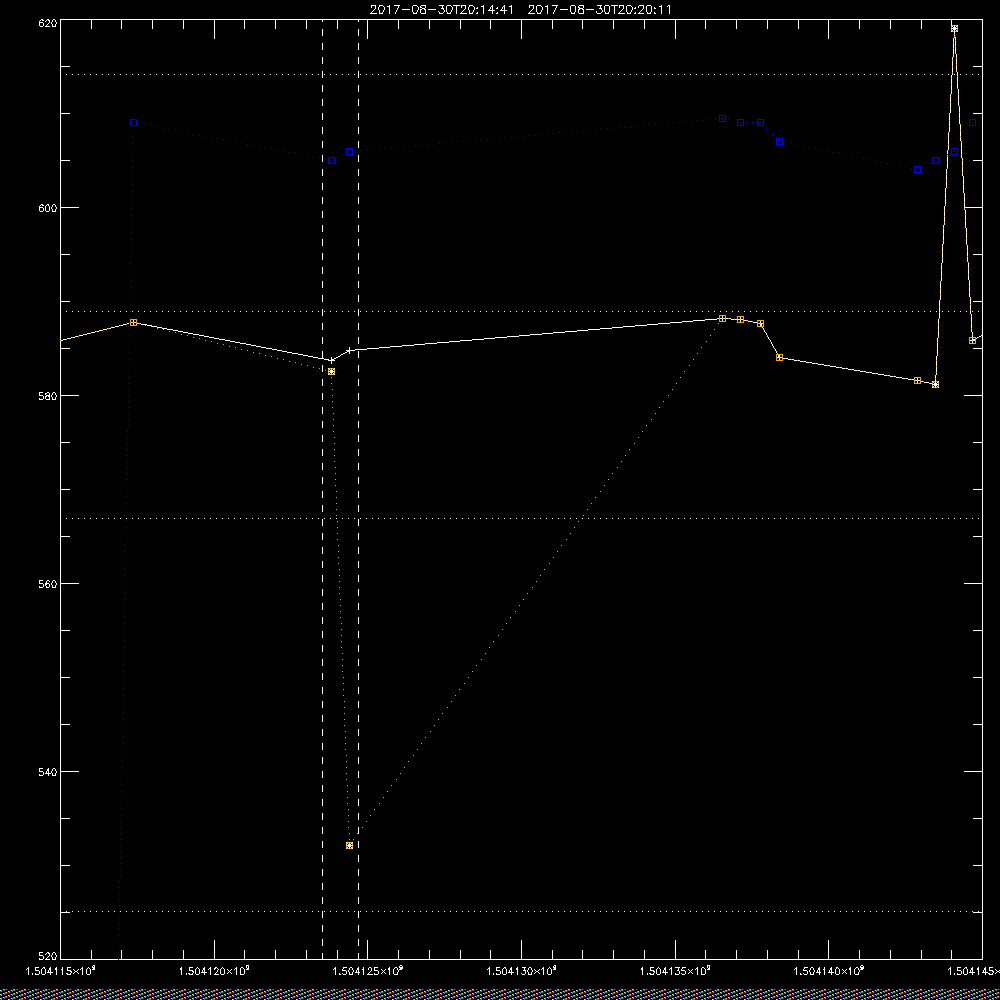This screenshot has height=1000, width=1000.
Task: Click the left vertical dashed marker line
Action: click(322, 489)
